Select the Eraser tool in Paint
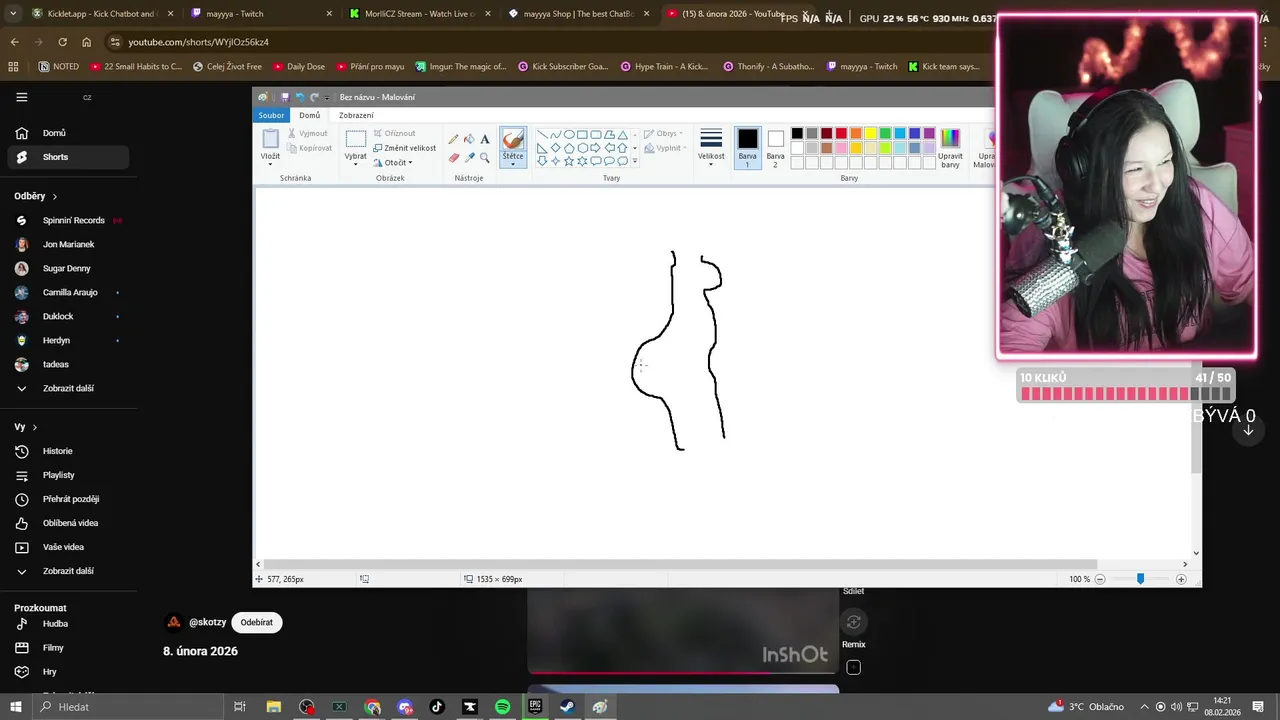This screenshot has width=1280, height=720. (453, 158)
